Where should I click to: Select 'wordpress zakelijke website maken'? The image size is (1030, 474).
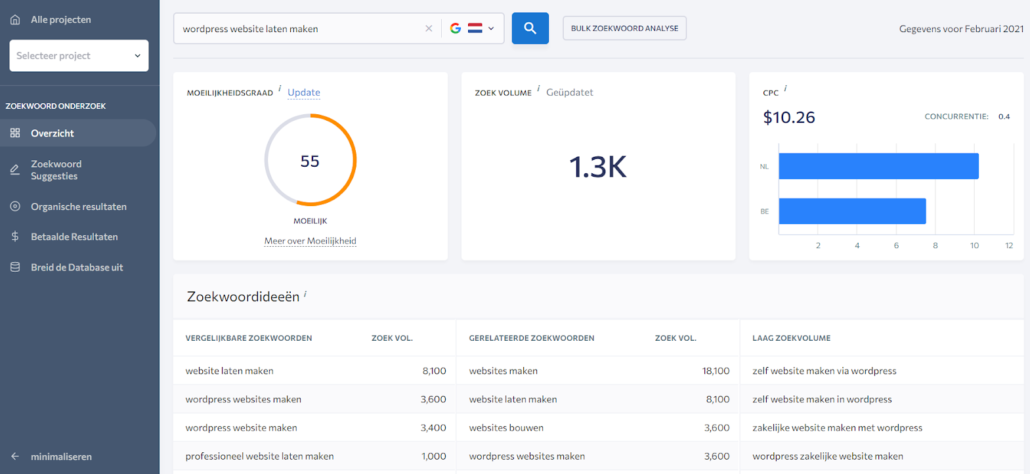828,456
